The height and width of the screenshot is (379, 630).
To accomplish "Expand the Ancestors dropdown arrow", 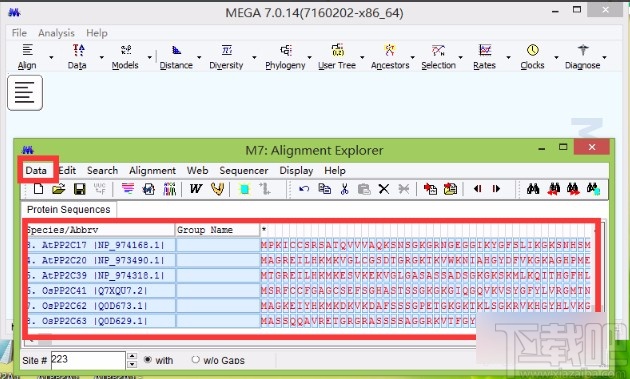I will pos(412,57).
